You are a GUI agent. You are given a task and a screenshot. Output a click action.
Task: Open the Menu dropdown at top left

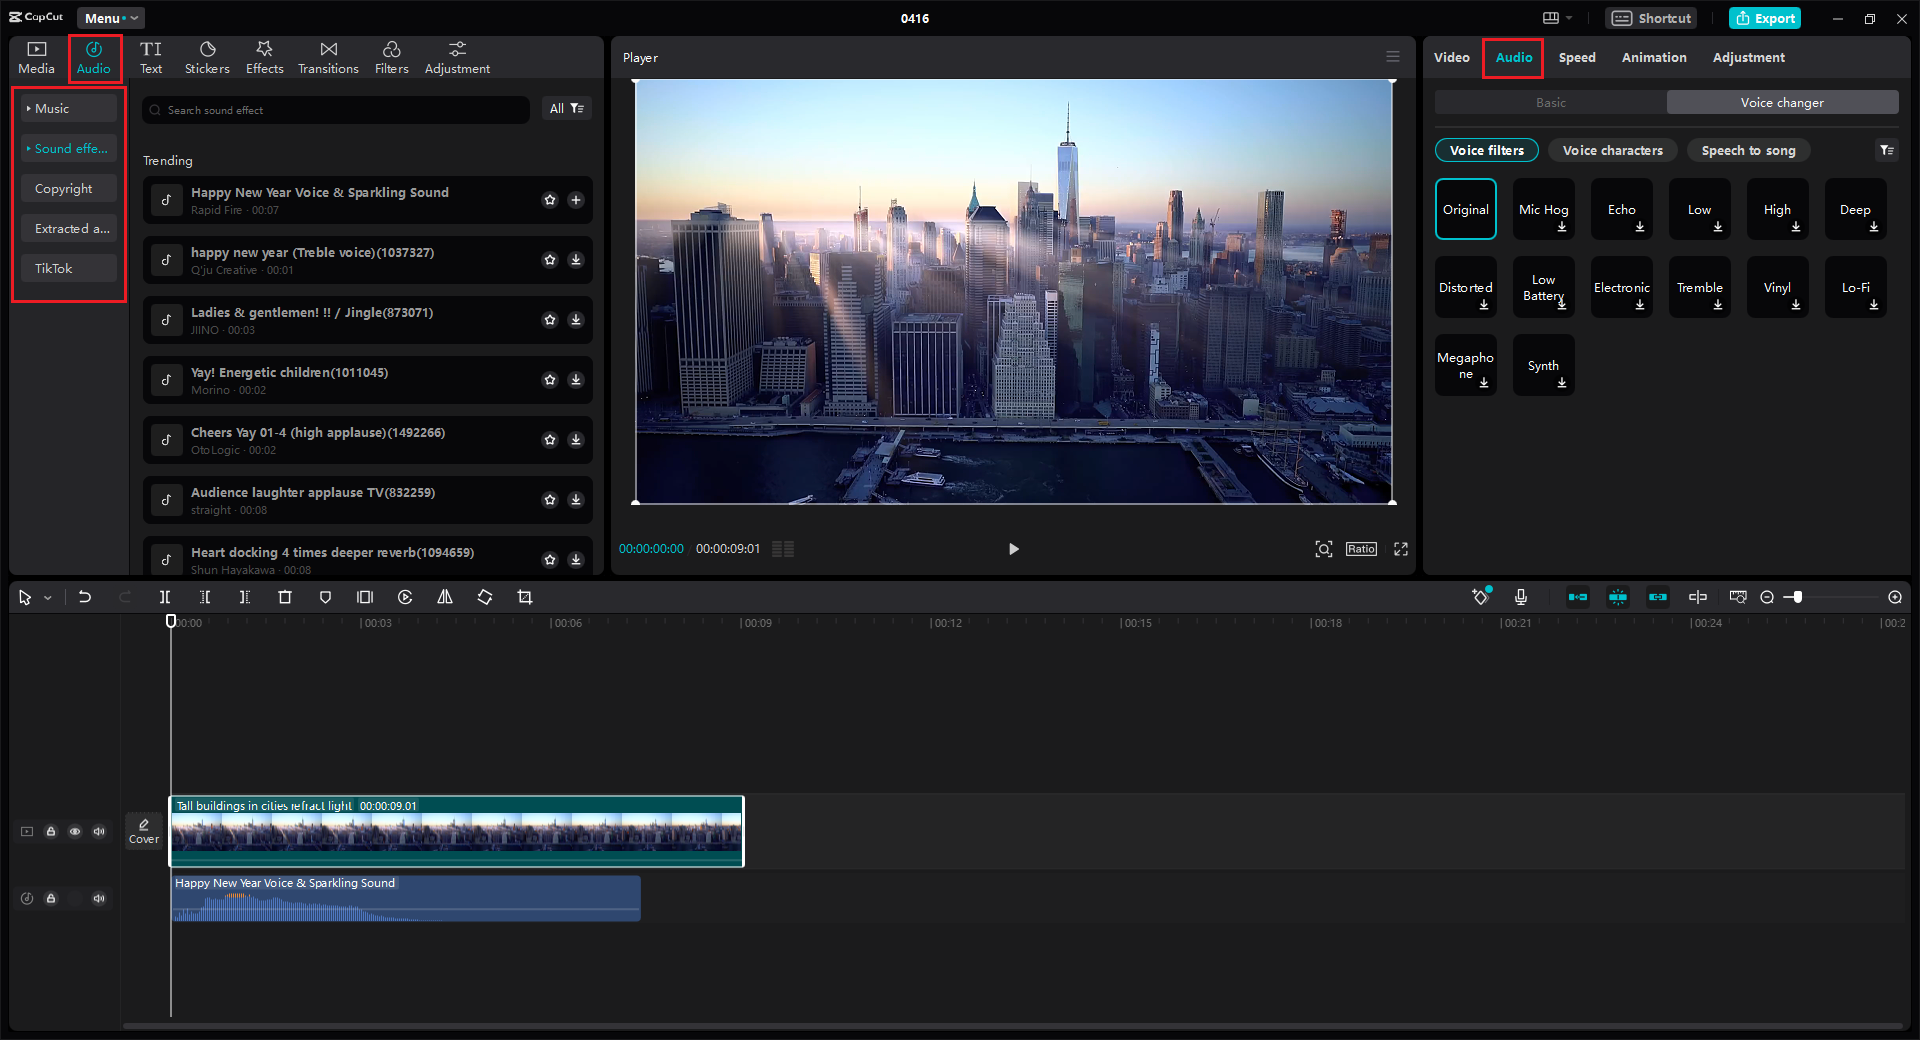tap(111, 17)
